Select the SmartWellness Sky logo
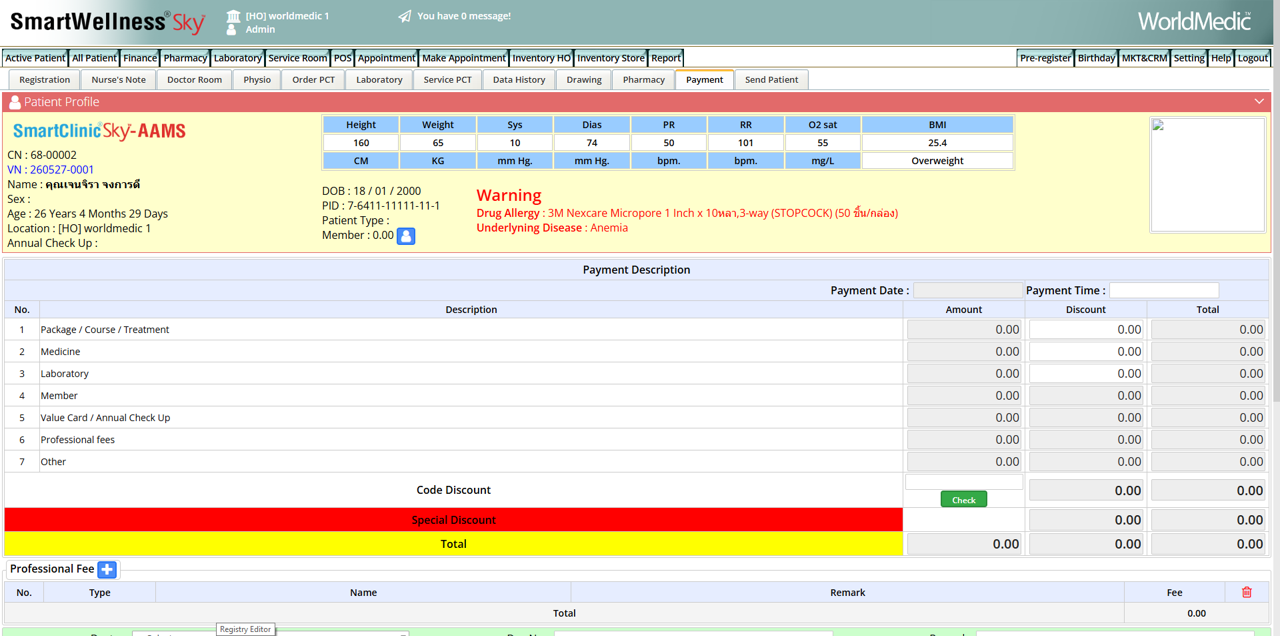Image resolution: width=1280 pixels, height=636 pixels. tap(108, 21)
